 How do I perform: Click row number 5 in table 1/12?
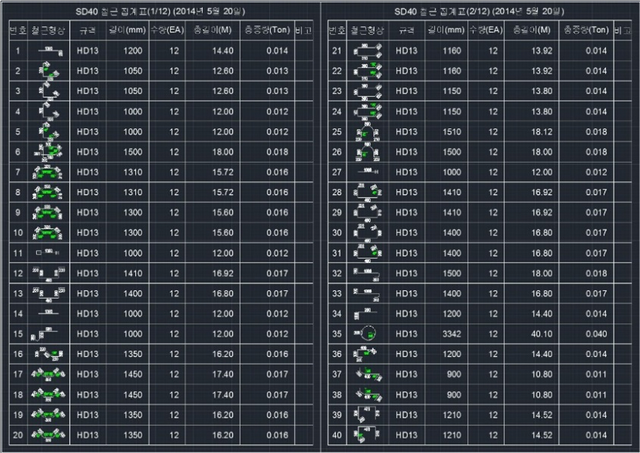18,132
